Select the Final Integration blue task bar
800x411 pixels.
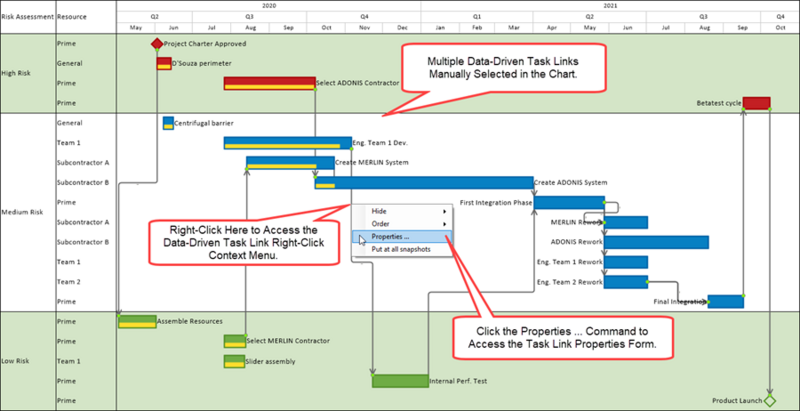[x=726, y=301]
